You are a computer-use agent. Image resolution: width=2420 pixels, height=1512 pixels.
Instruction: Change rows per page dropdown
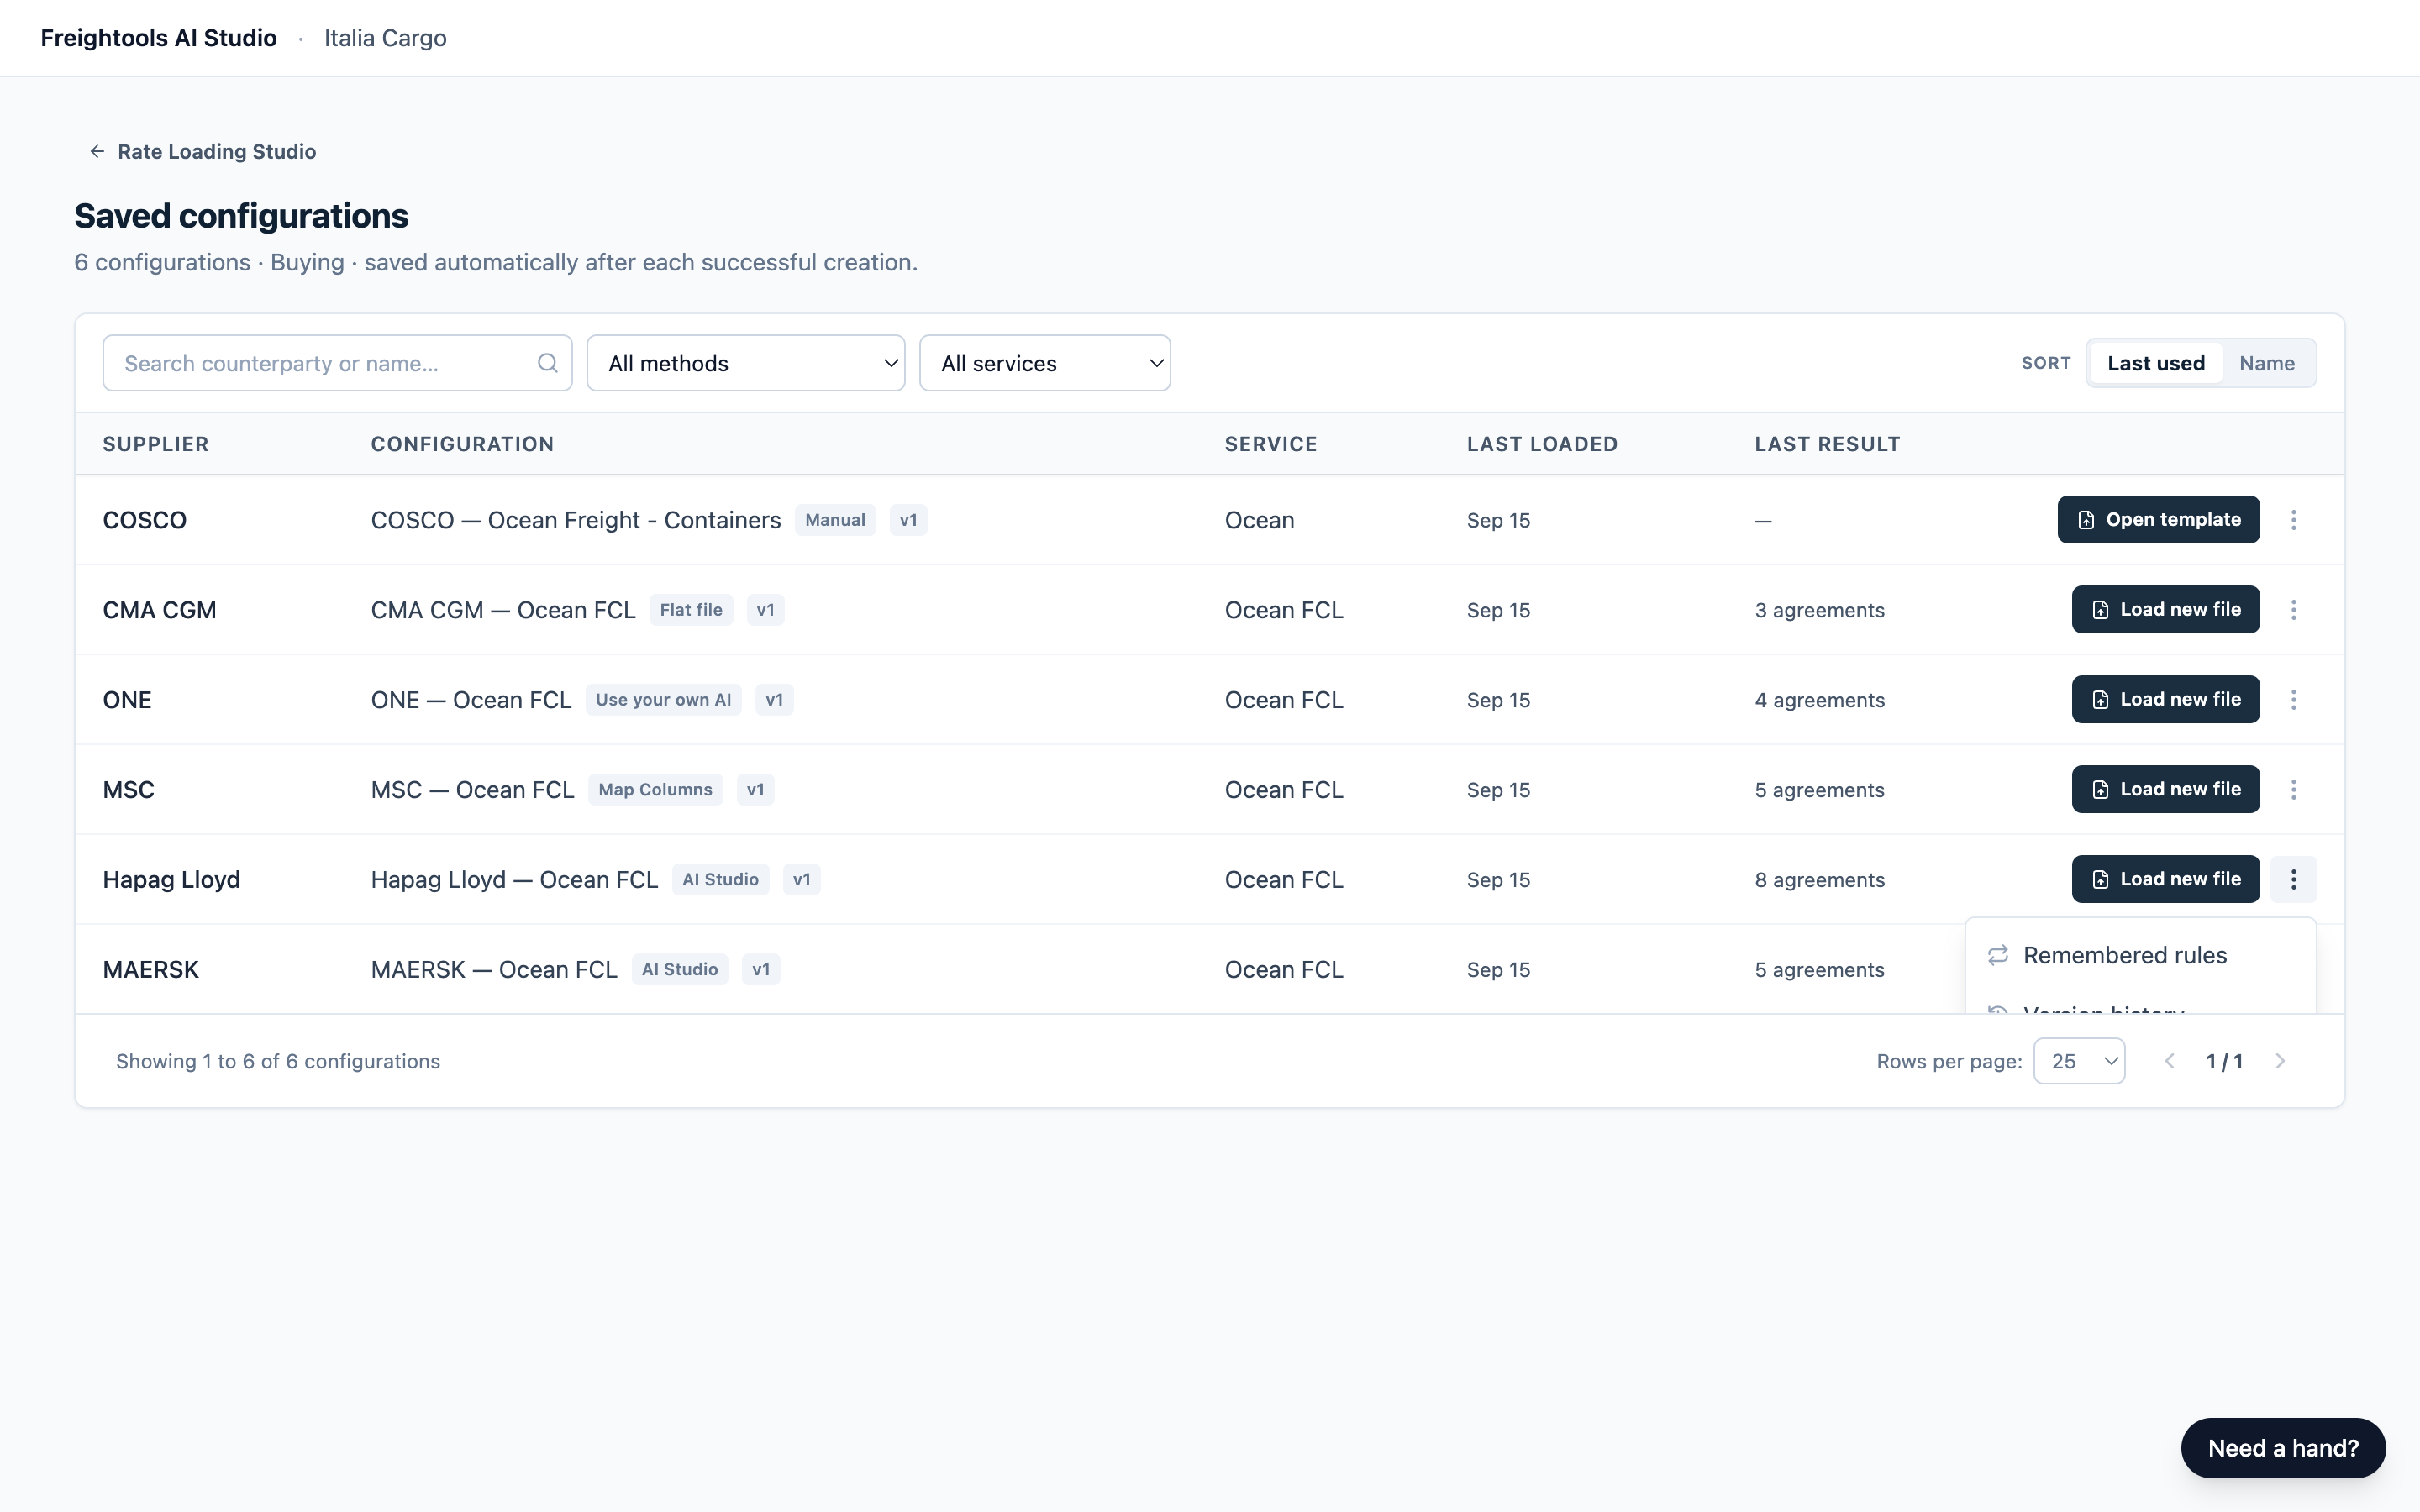2079,1061
